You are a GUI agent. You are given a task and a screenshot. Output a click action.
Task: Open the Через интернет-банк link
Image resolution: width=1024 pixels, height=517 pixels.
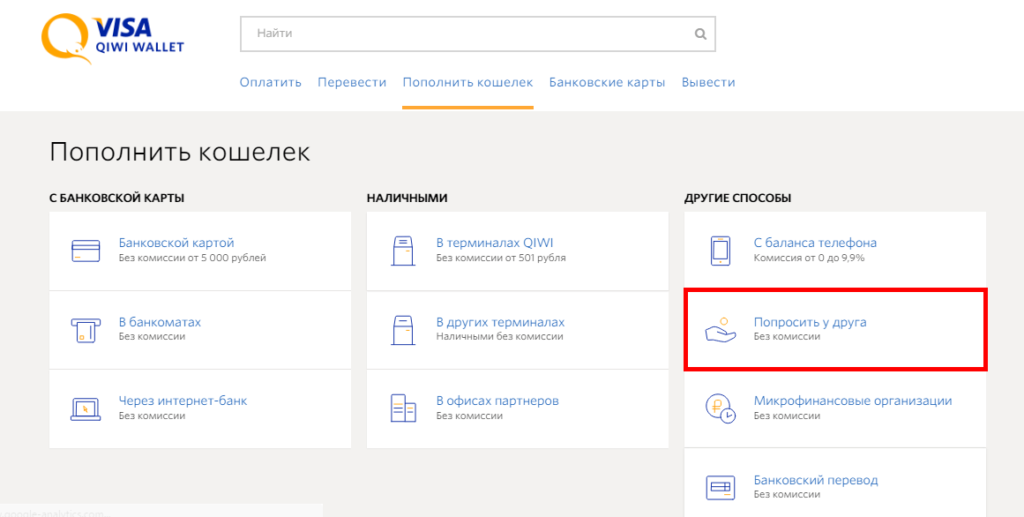(x=183, y=401)
